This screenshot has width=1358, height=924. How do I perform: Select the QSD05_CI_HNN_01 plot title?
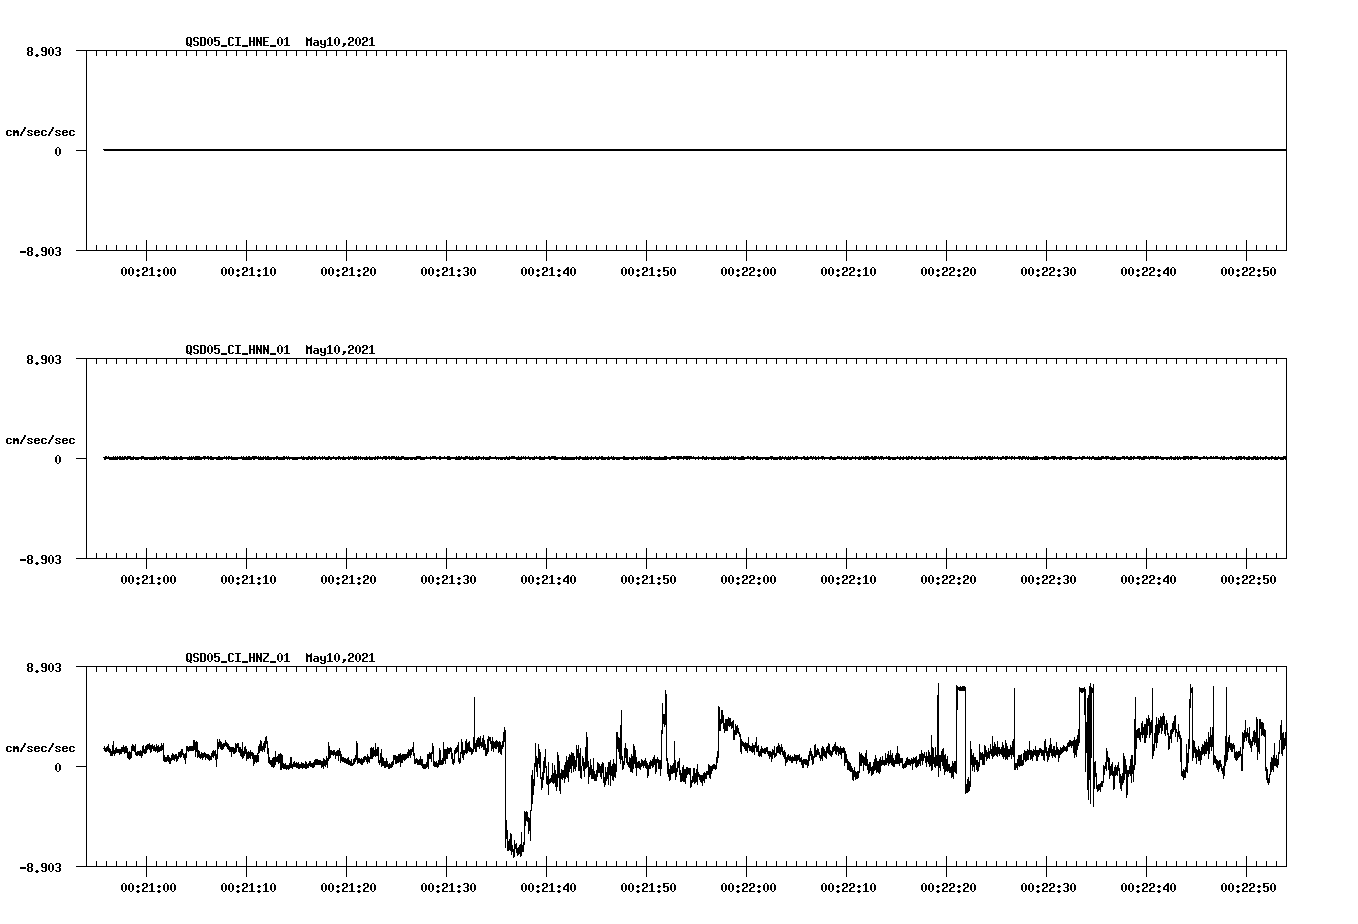pos(280,350)
